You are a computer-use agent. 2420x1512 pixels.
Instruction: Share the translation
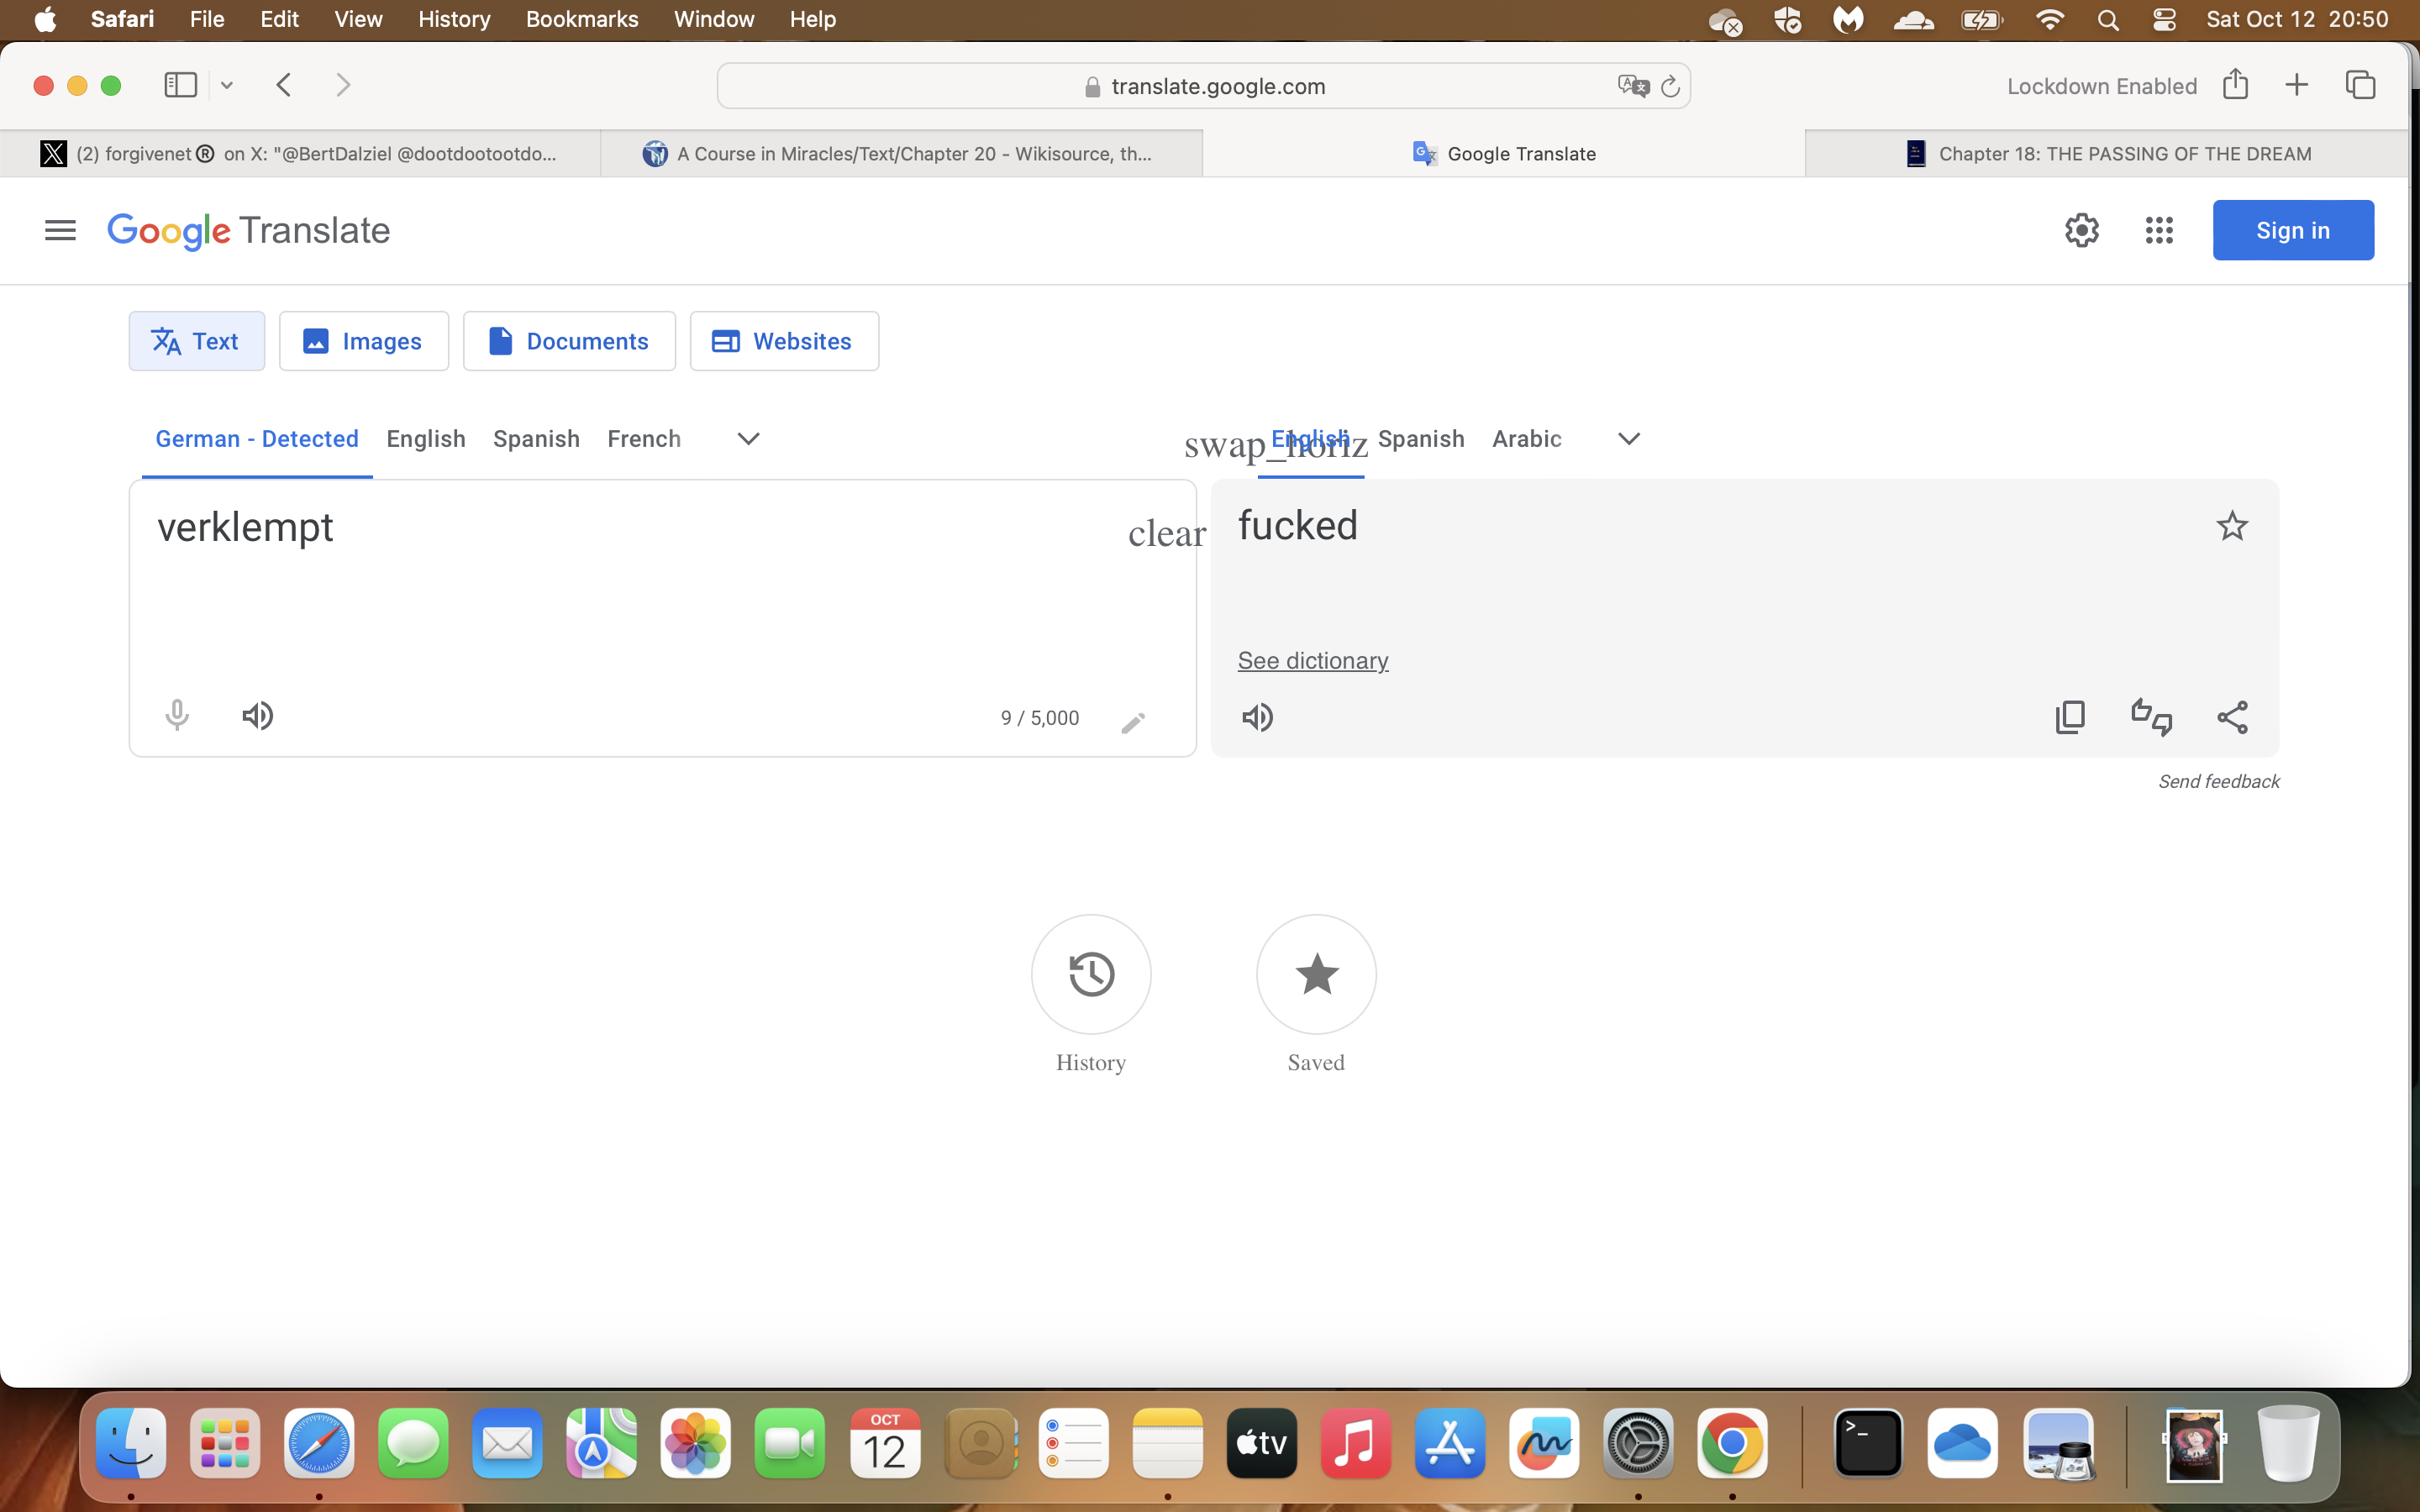click(2232, 717)
